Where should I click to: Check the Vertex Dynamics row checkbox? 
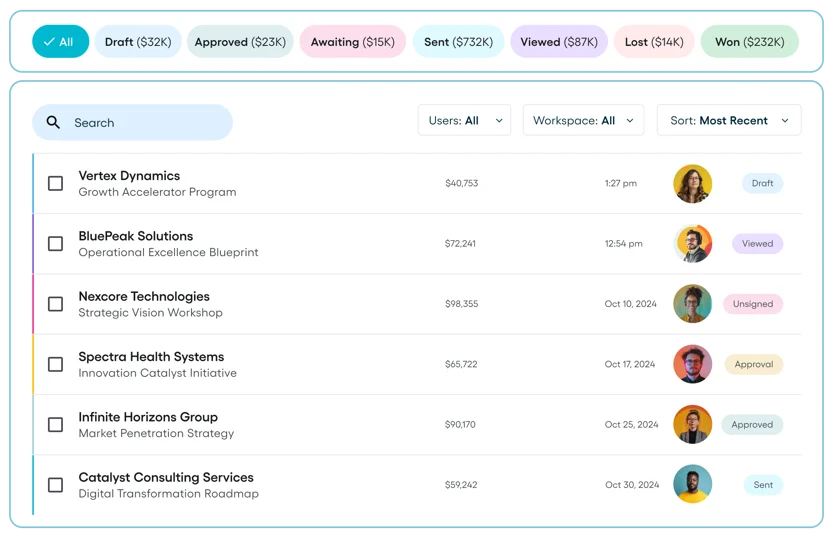56,184
